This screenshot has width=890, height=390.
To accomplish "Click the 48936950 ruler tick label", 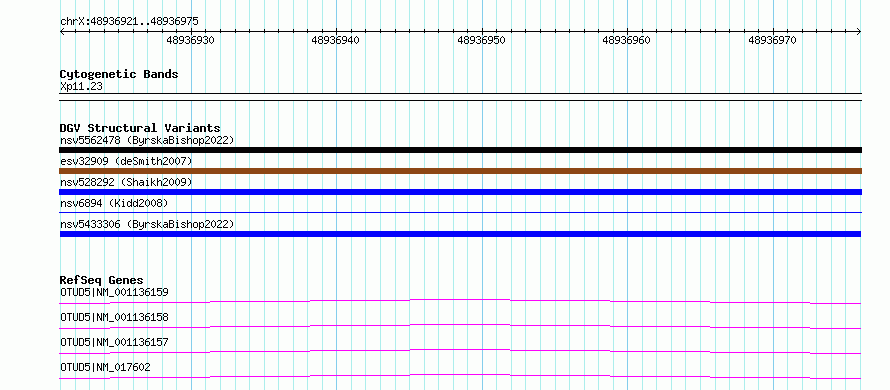I will click(482, 40).
